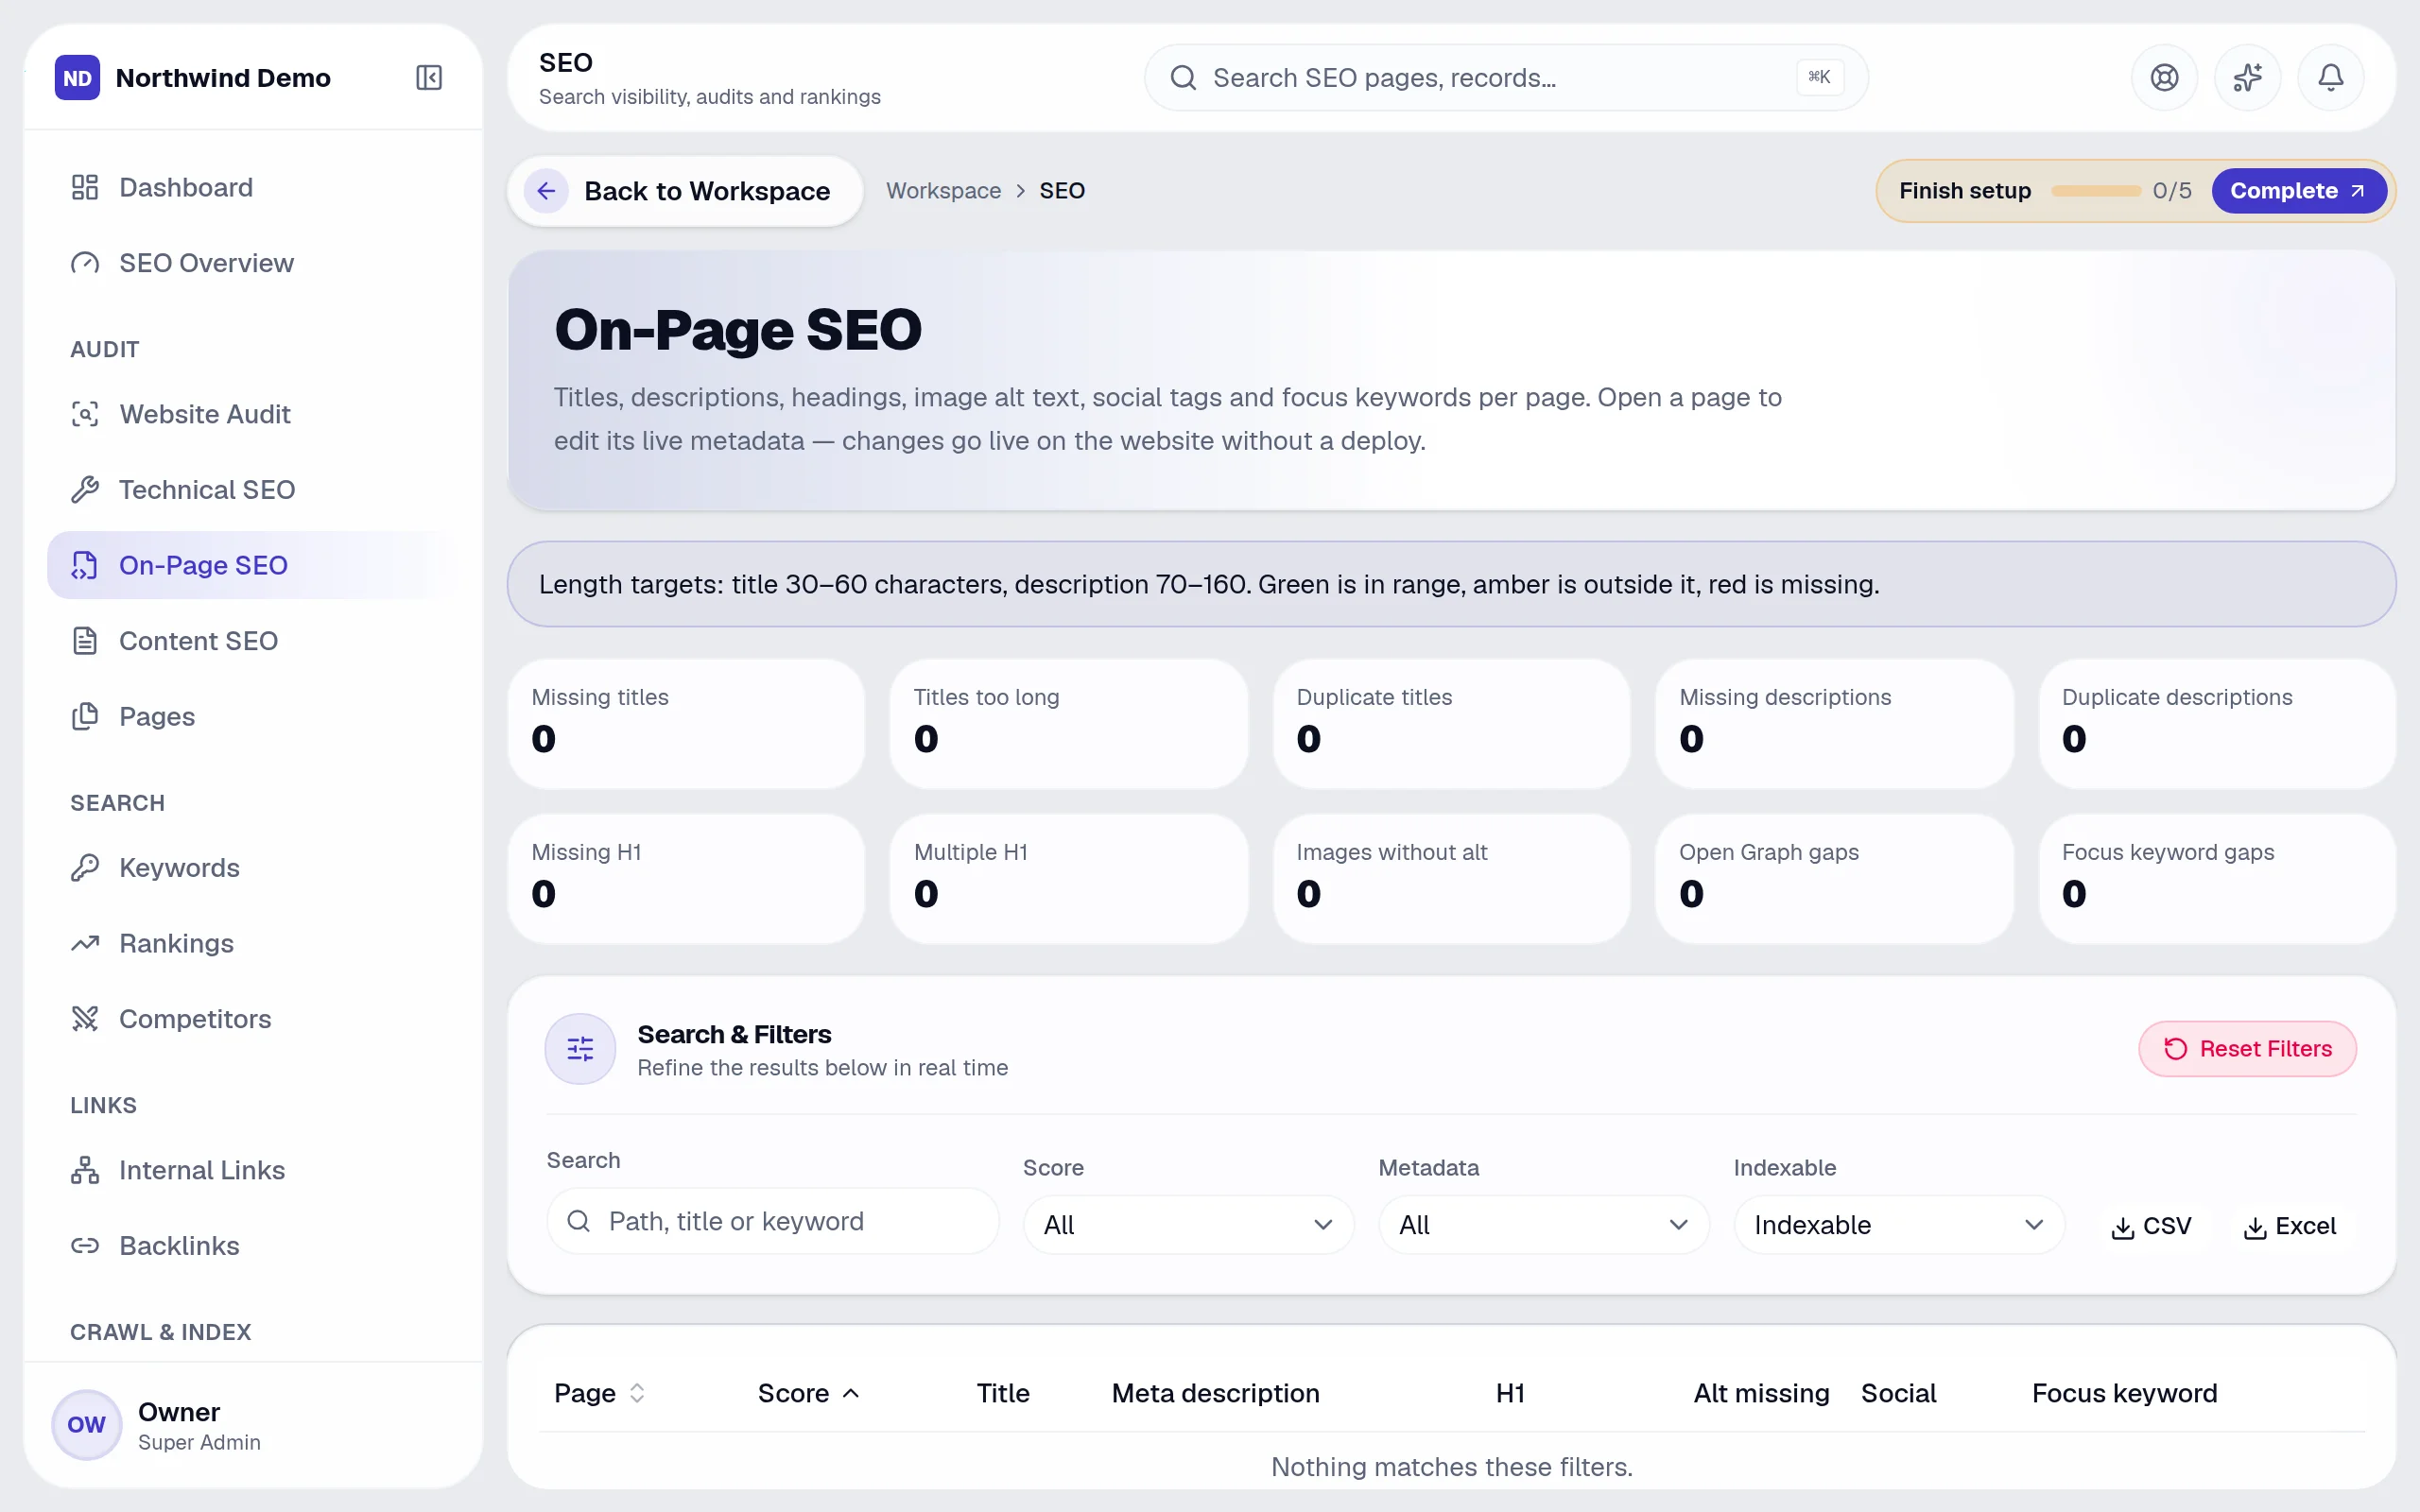Click the Website Audit scan icon

pos(85,414)
